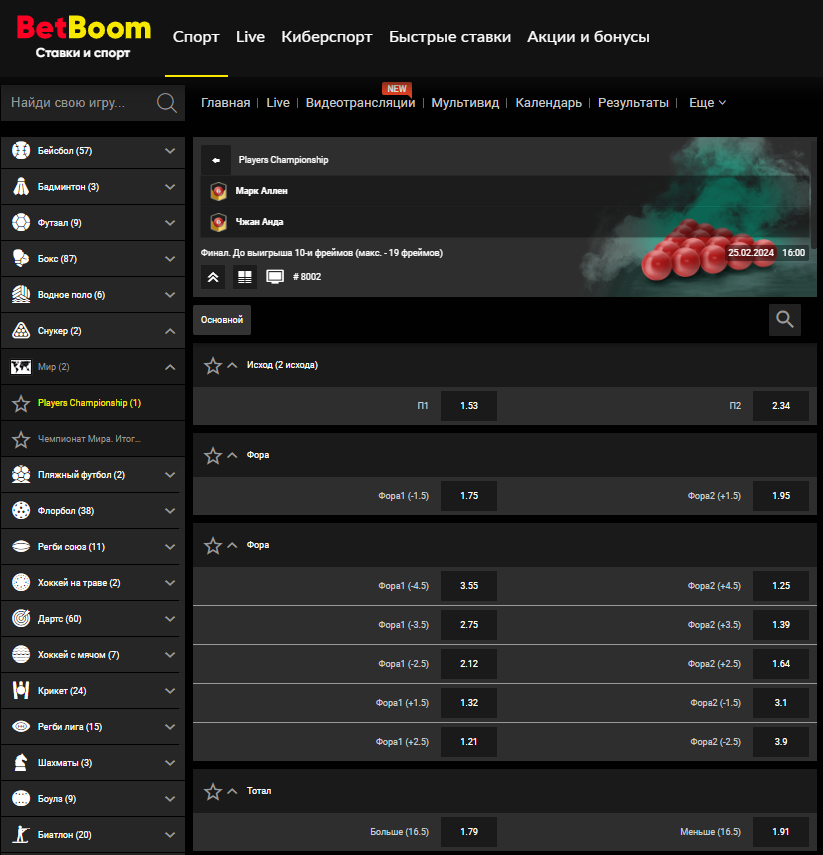Open the Быстрые ставки tab
This screenshot has width=823, height=855.
click(x=450, y=37)
